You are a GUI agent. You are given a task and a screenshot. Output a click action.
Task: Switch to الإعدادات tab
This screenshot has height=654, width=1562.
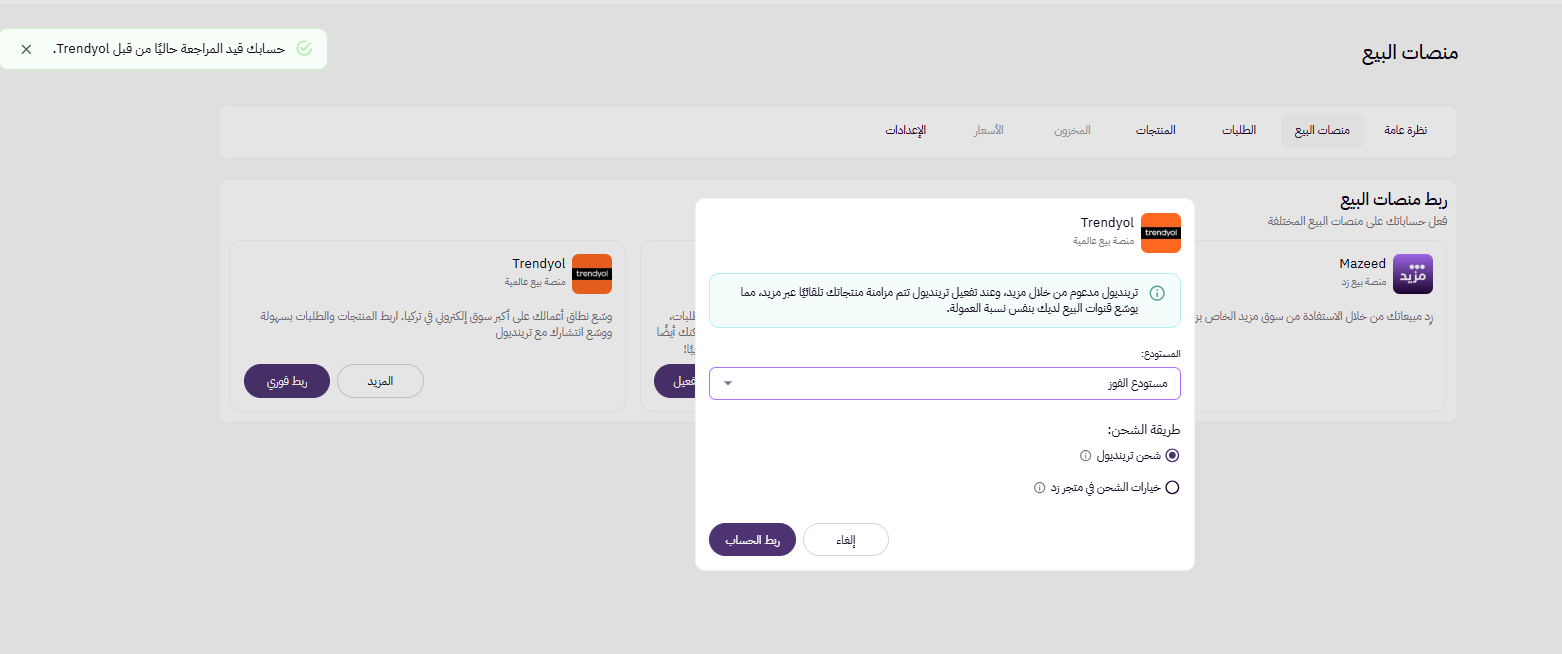click(x=905, y=131)
